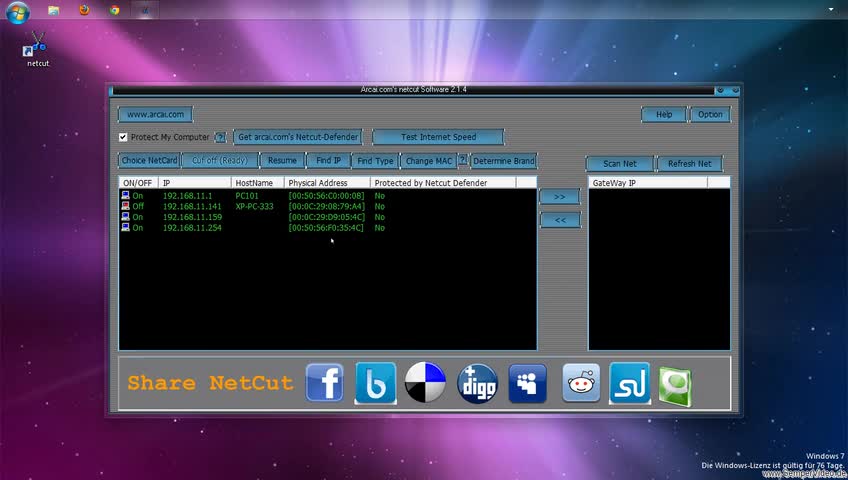The image size is (848, 480).
Task: Select IP 192.168.11.254 in list
Action: click(x=192, y=228)
